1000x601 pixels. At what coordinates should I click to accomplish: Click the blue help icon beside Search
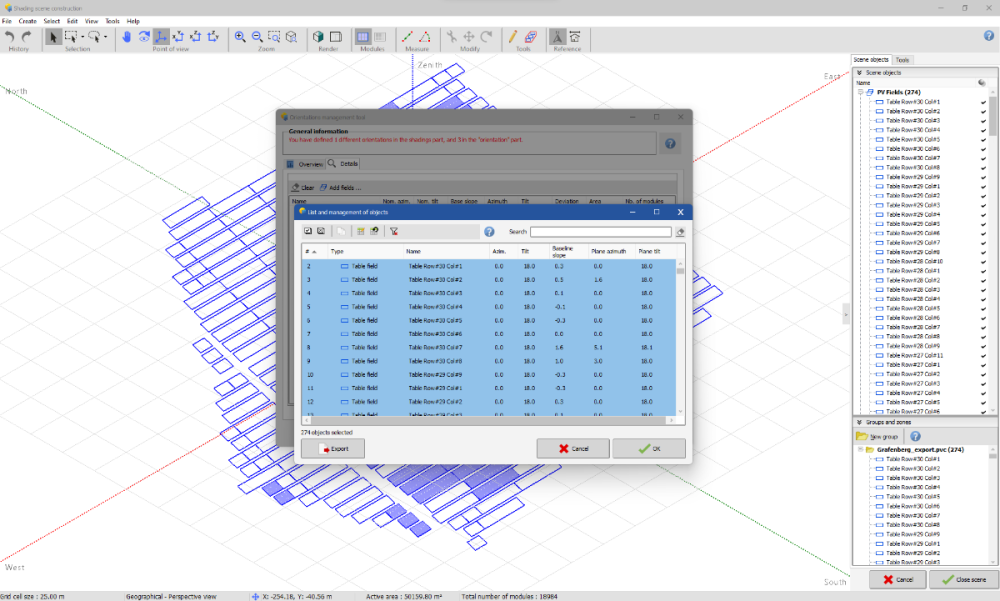click(x=489, y=231)
